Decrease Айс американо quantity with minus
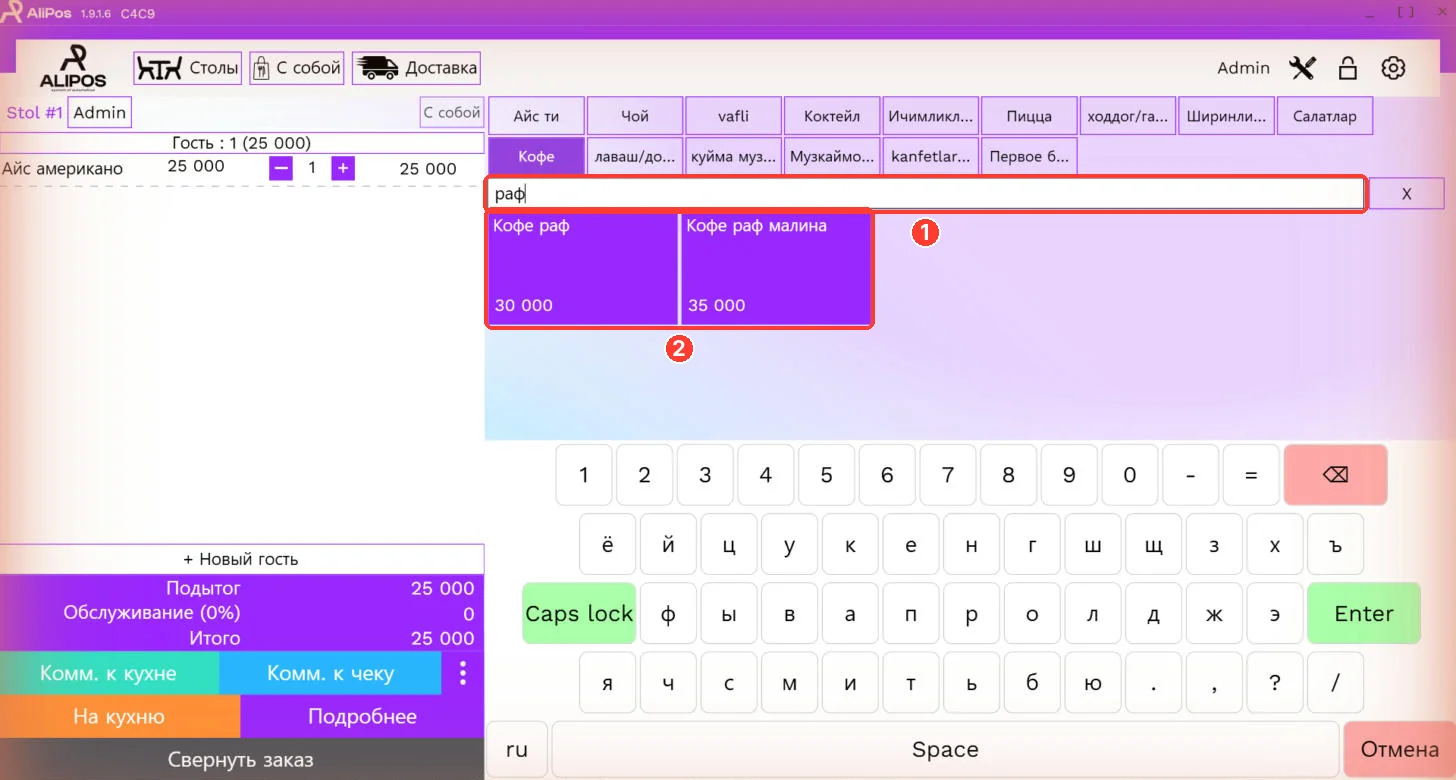The image size is (1456, 780). pos(281,168)
